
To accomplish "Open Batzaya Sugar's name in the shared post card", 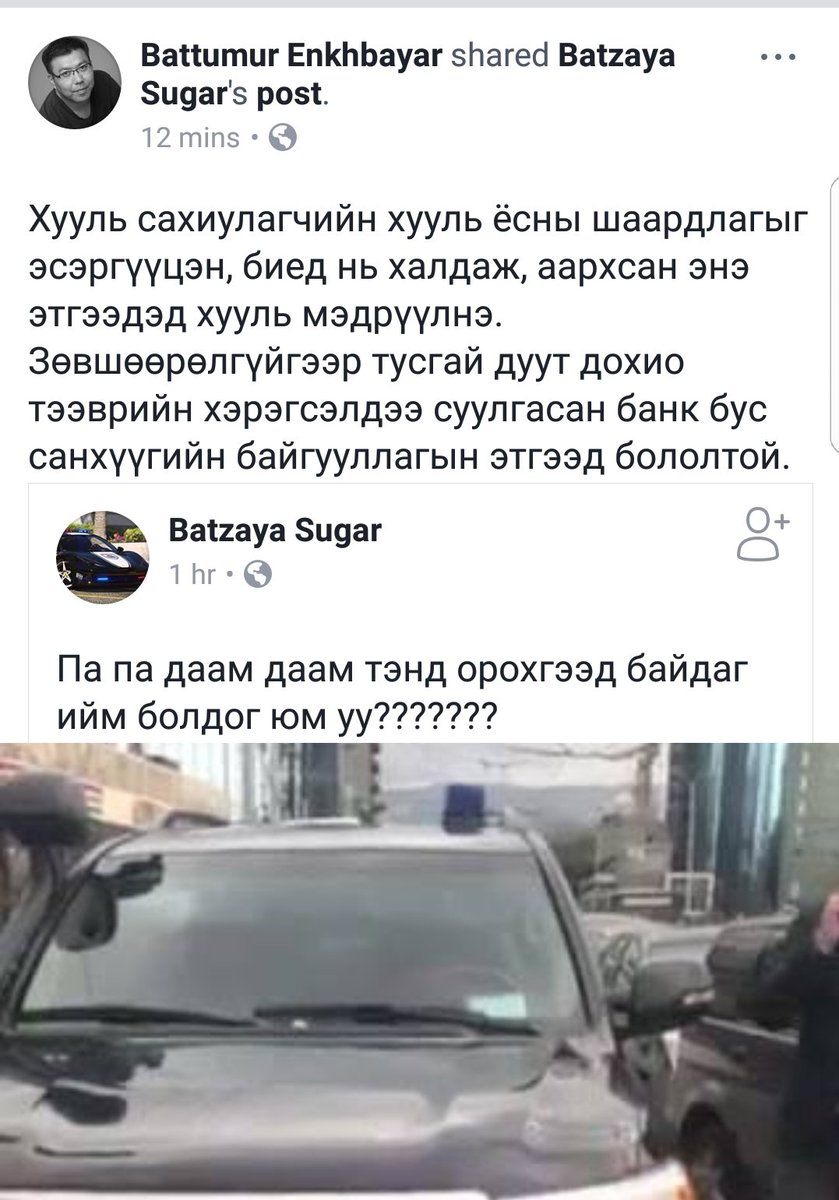I will tap(275, 530).
